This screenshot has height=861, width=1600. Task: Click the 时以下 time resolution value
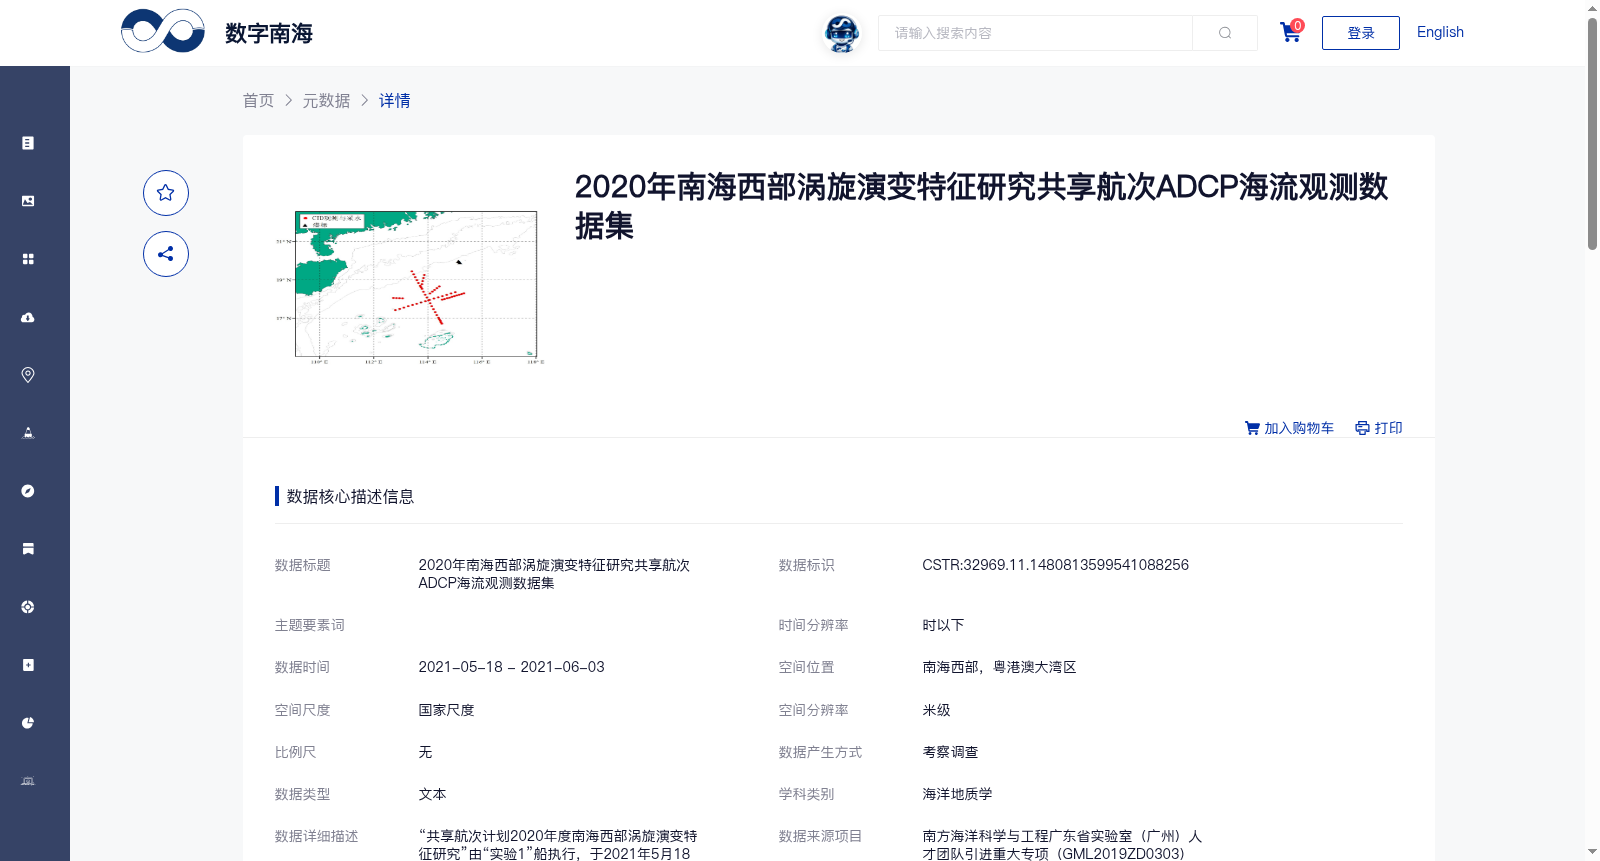(x=943, y=625)
